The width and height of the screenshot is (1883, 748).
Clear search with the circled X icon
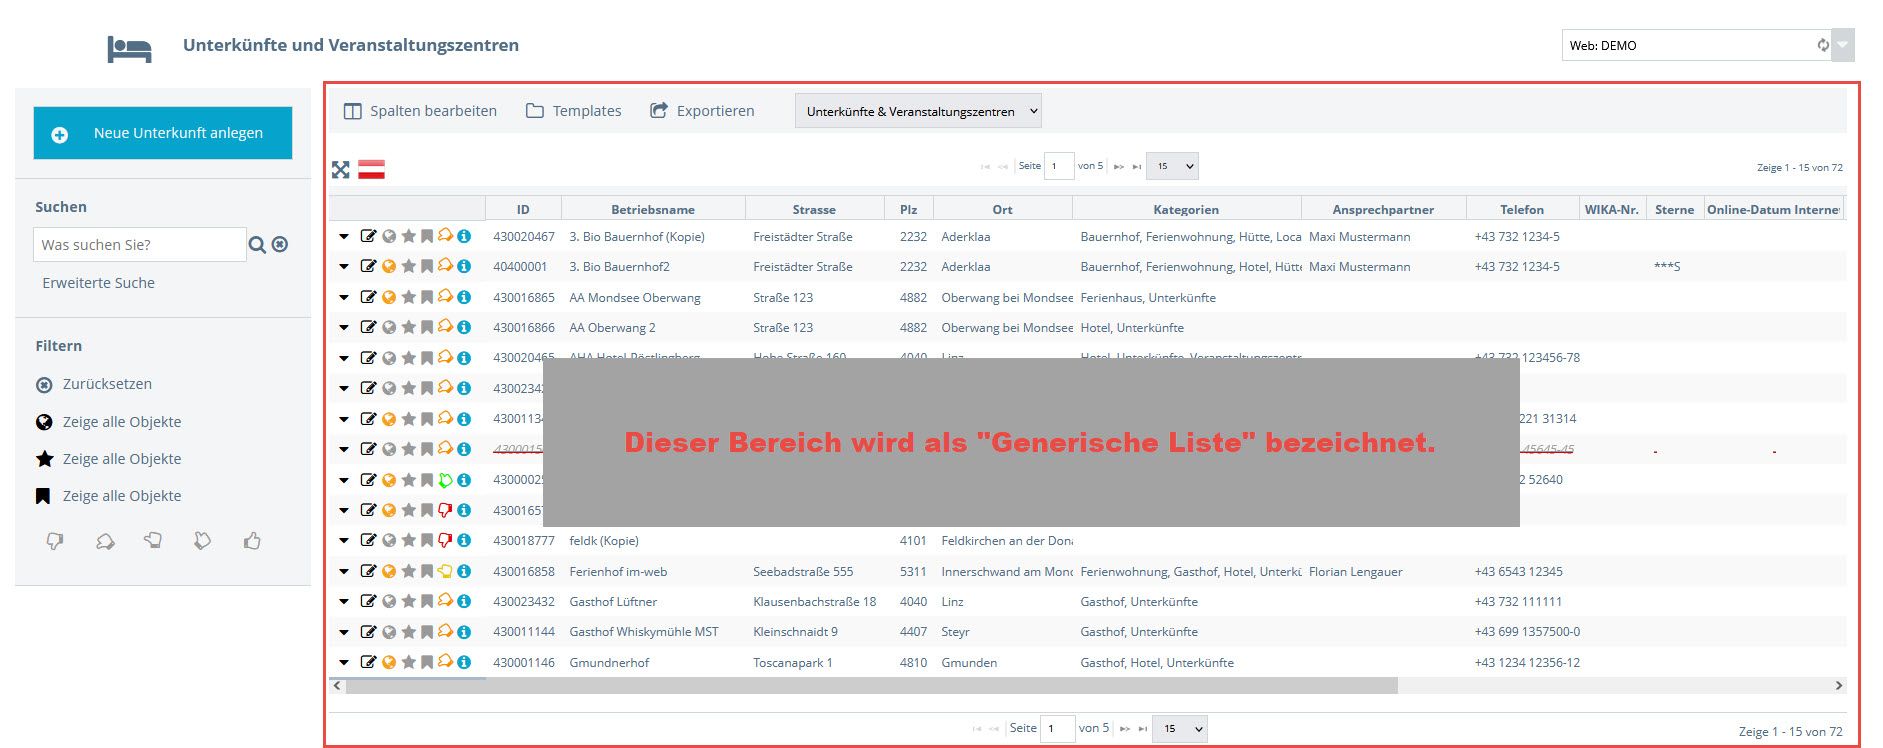pyautogui.click(x=280, y=244)
